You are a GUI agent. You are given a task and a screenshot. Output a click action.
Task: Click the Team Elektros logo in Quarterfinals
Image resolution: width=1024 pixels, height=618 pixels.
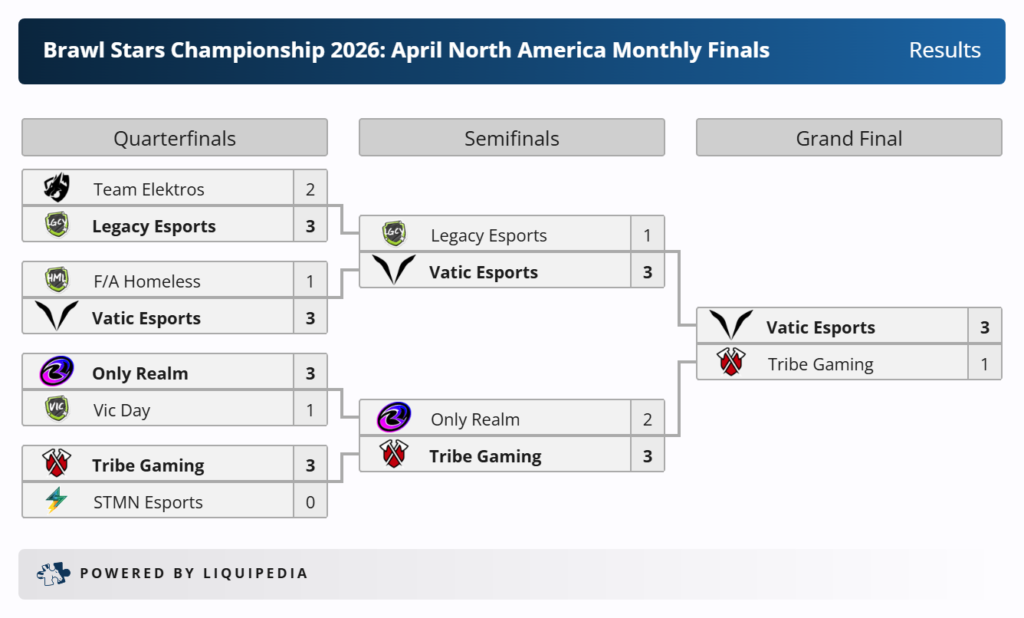[x=57, y=189]
